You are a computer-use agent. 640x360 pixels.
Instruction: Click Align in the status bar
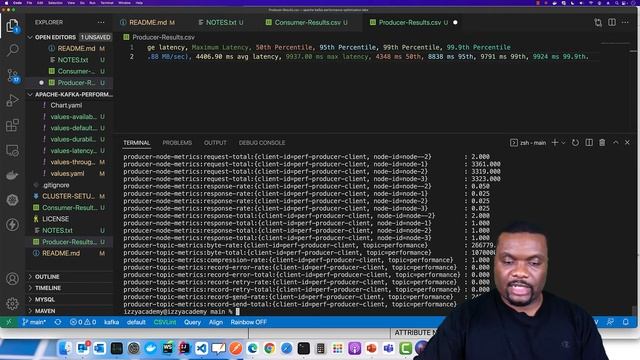(216, 322)
